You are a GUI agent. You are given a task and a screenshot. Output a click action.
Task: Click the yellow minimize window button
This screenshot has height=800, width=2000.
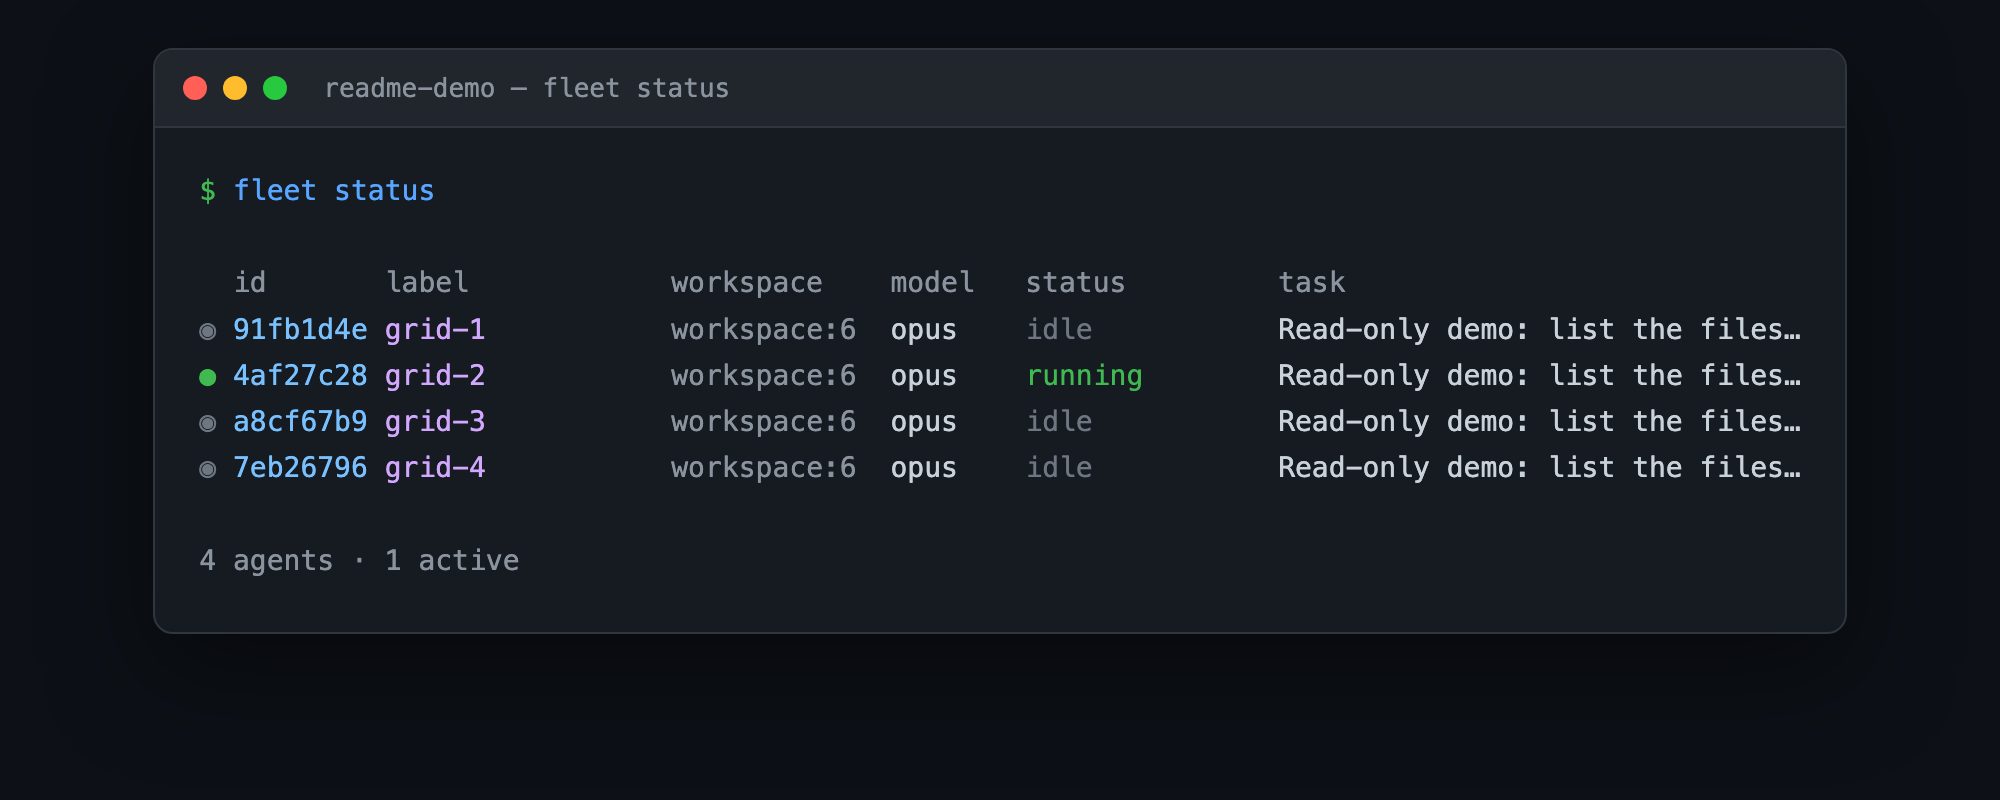pos(235,88)
